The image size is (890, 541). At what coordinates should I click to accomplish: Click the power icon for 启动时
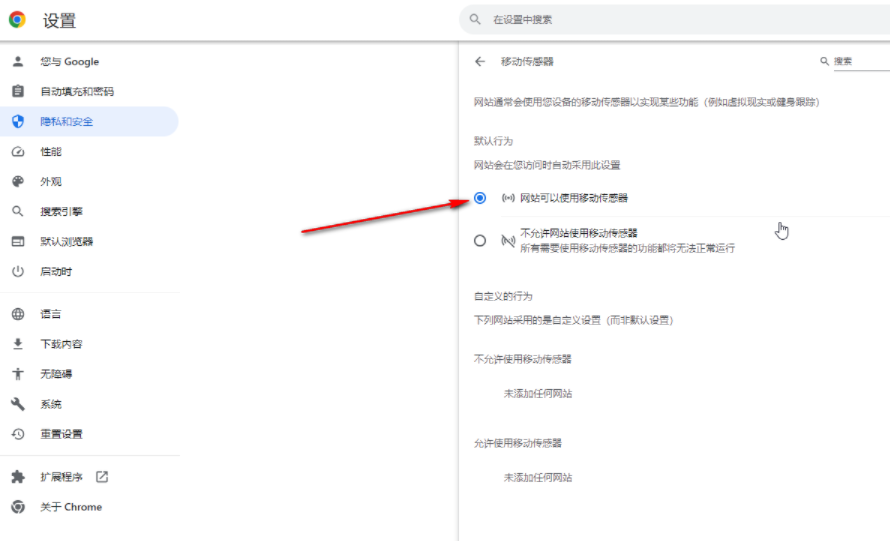click(x=18, y=272)
